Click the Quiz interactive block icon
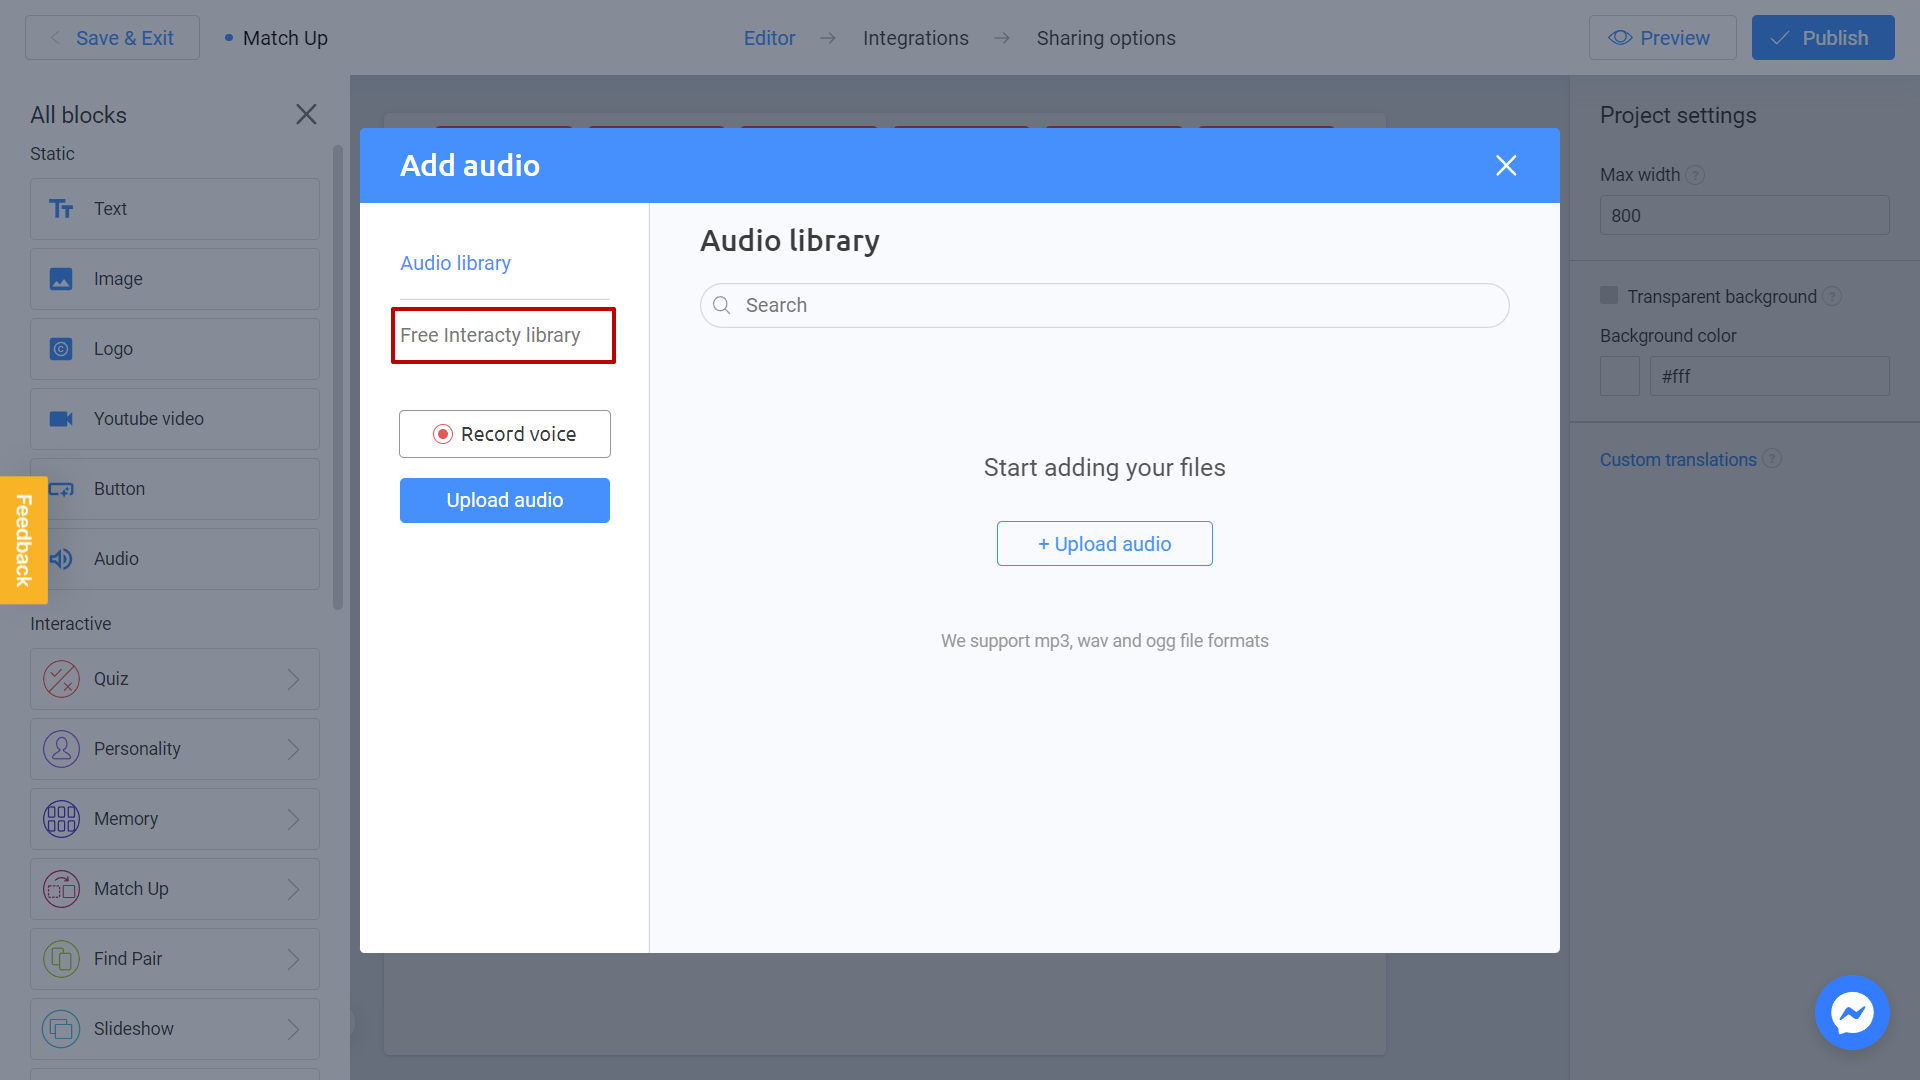Image resolution: width=1920 pixels, height=1080 pixels. 61,678
